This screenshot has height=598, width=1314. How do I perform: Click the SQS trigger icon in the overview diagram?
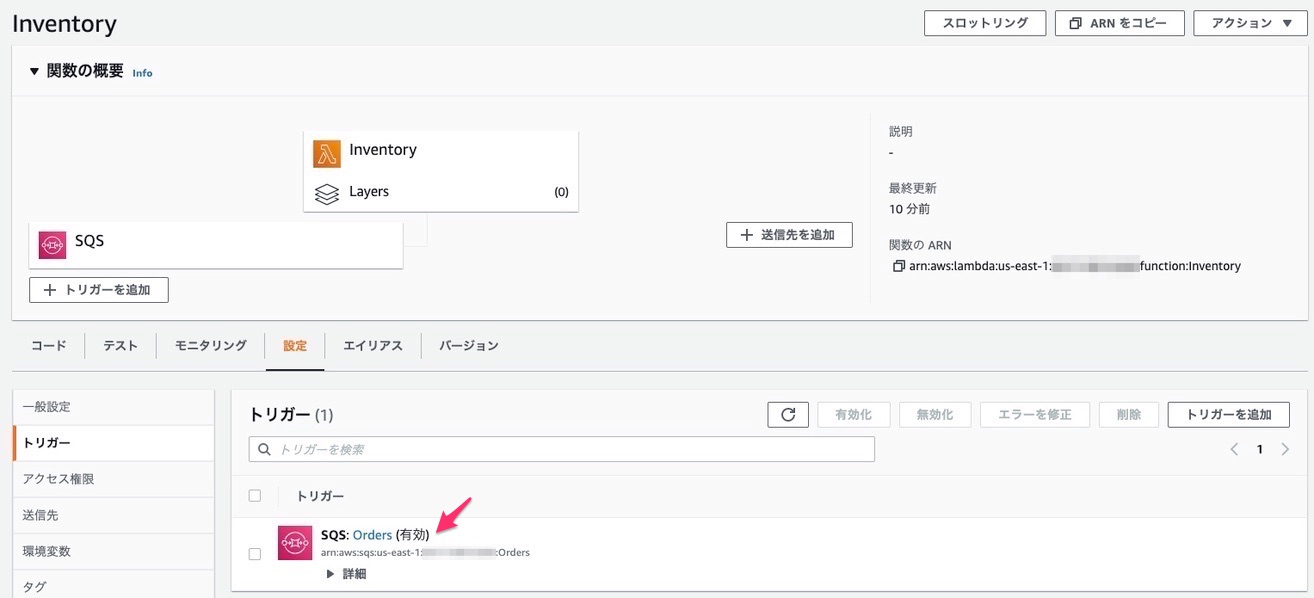click(51, 243)
